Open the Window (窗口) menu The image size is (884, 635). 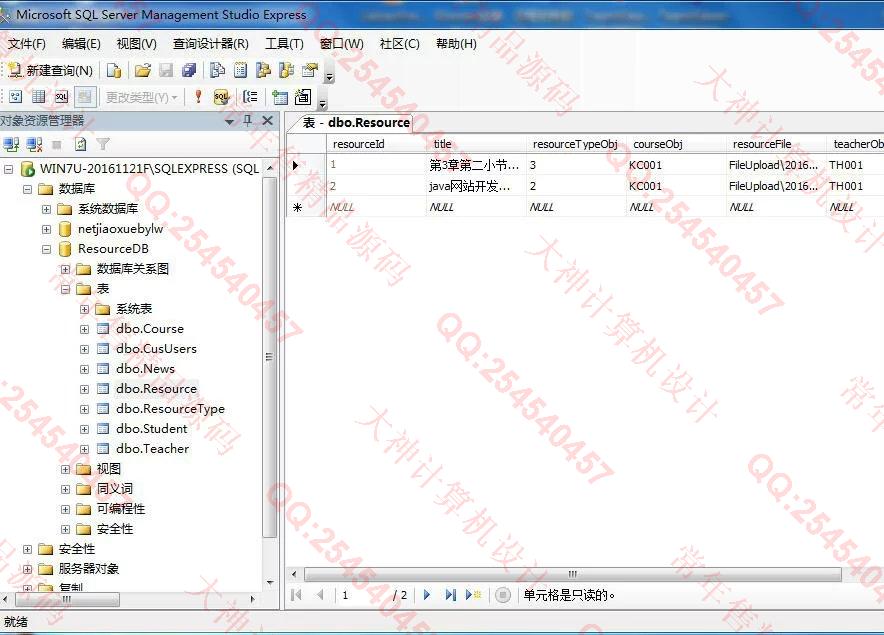tap(341, 43)
